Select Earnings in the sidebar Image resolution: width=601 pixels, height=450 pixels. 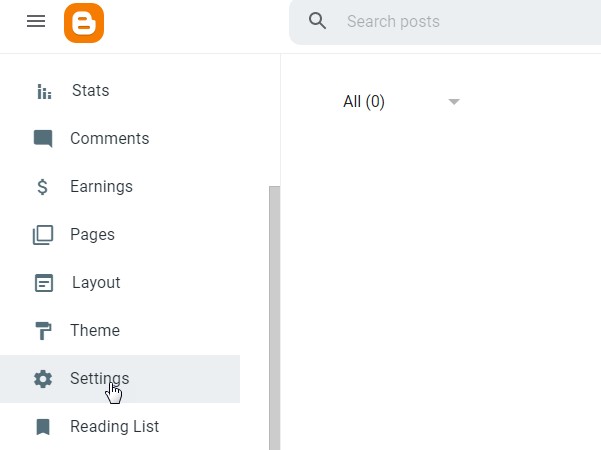pyautogui.click(x=101, y=187)
